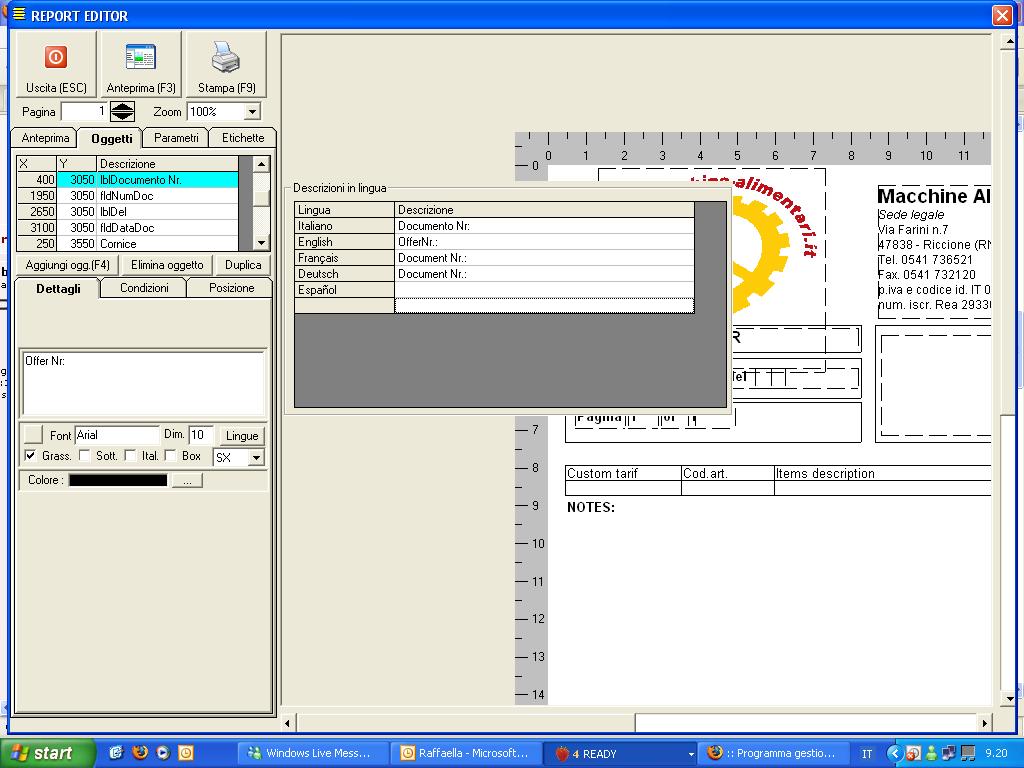The image size is (1024, 768).
Task: Toggle the Grass. bold checkbox
Action: pyautogui.click(x=30, y=455)
